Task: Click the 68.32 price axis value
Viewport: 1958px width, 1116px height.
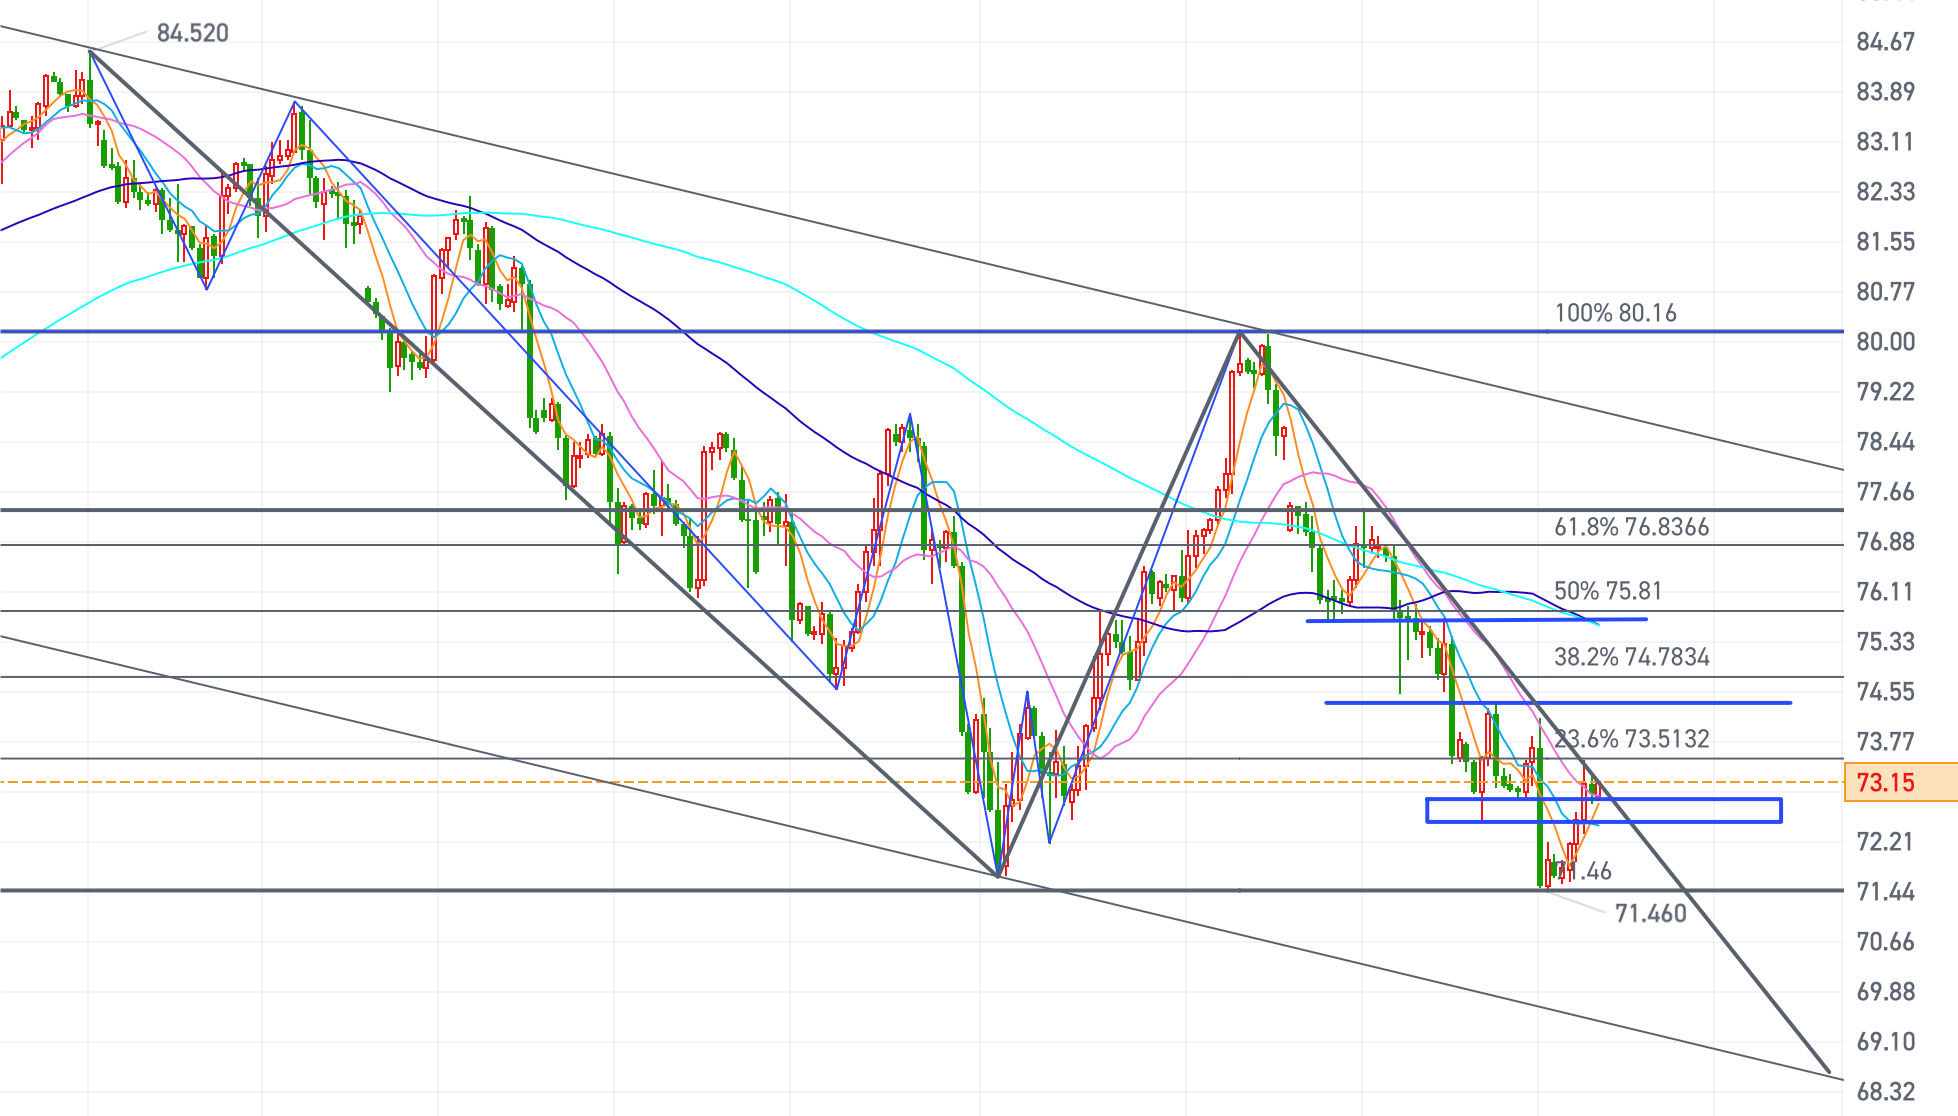Action: [1885, 1092]
